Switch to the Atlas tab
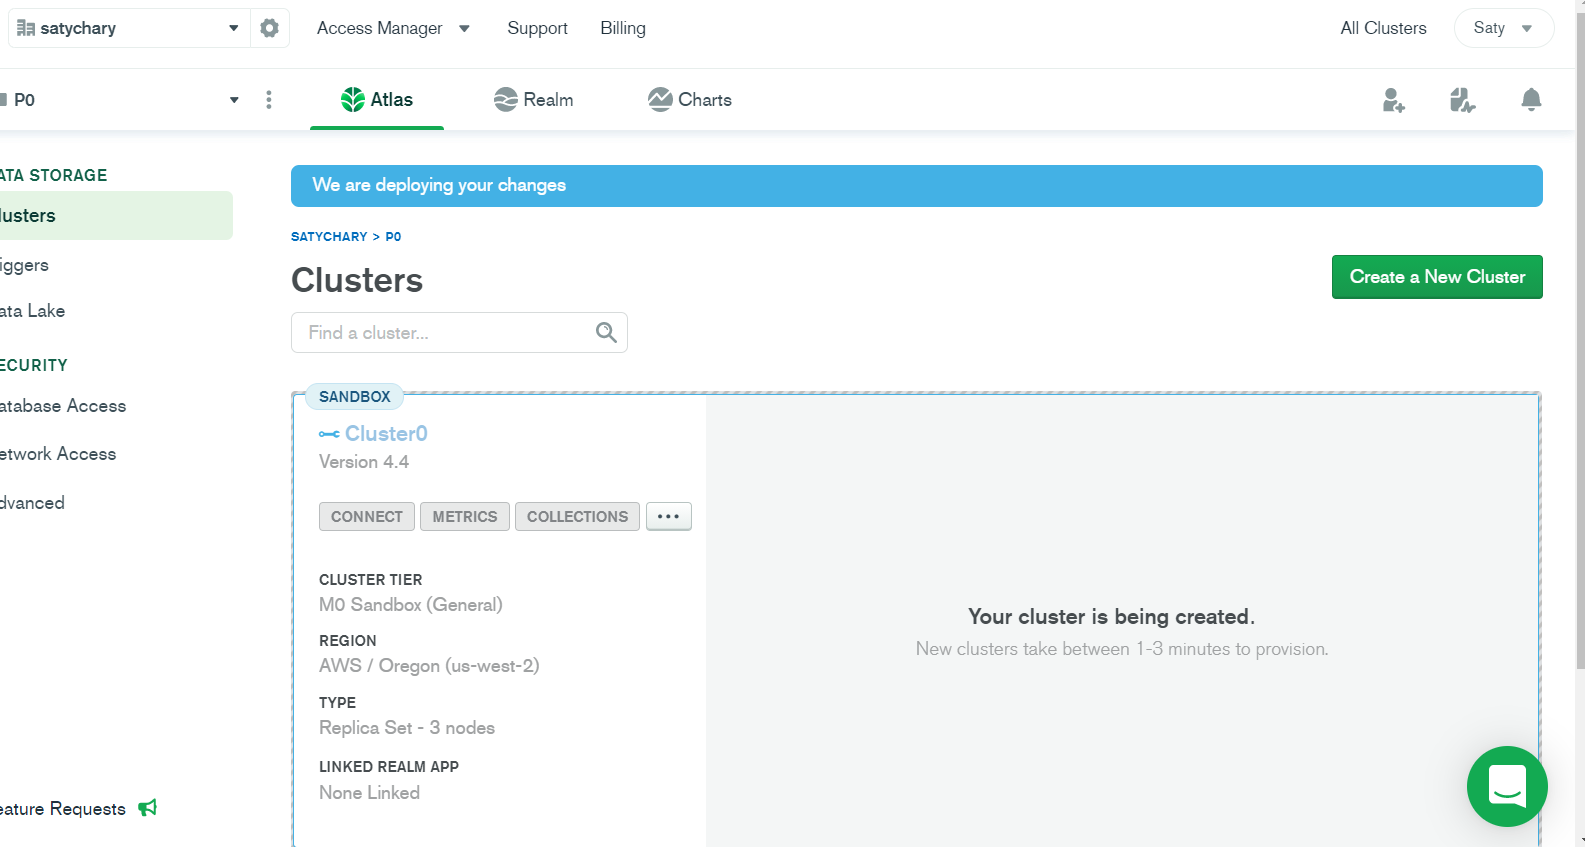1585x847 pixels. coord(377,100)
